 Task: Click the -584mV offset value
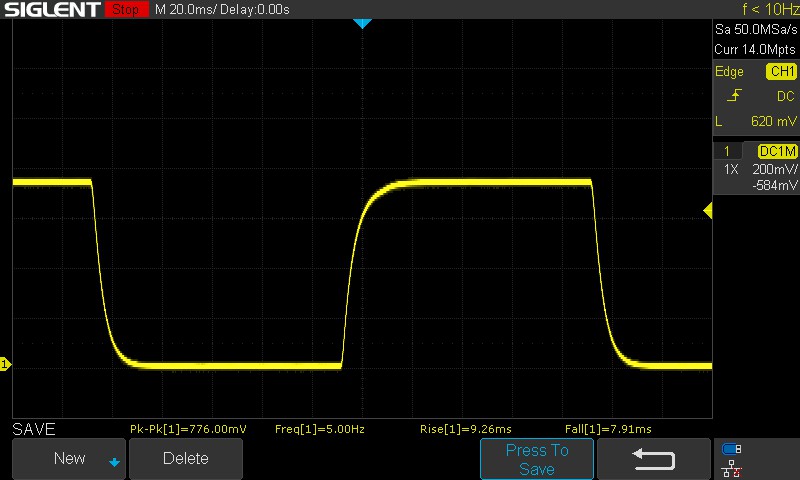[774, 186]
